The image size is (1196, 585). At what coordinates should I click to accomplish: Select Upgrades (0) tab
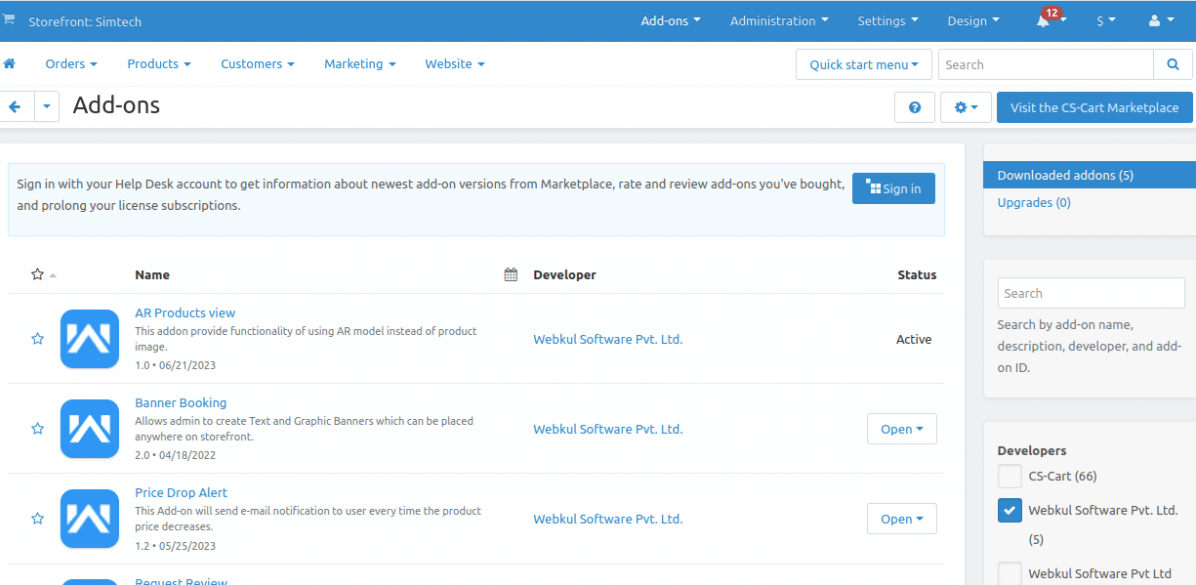pos(1034,203)
